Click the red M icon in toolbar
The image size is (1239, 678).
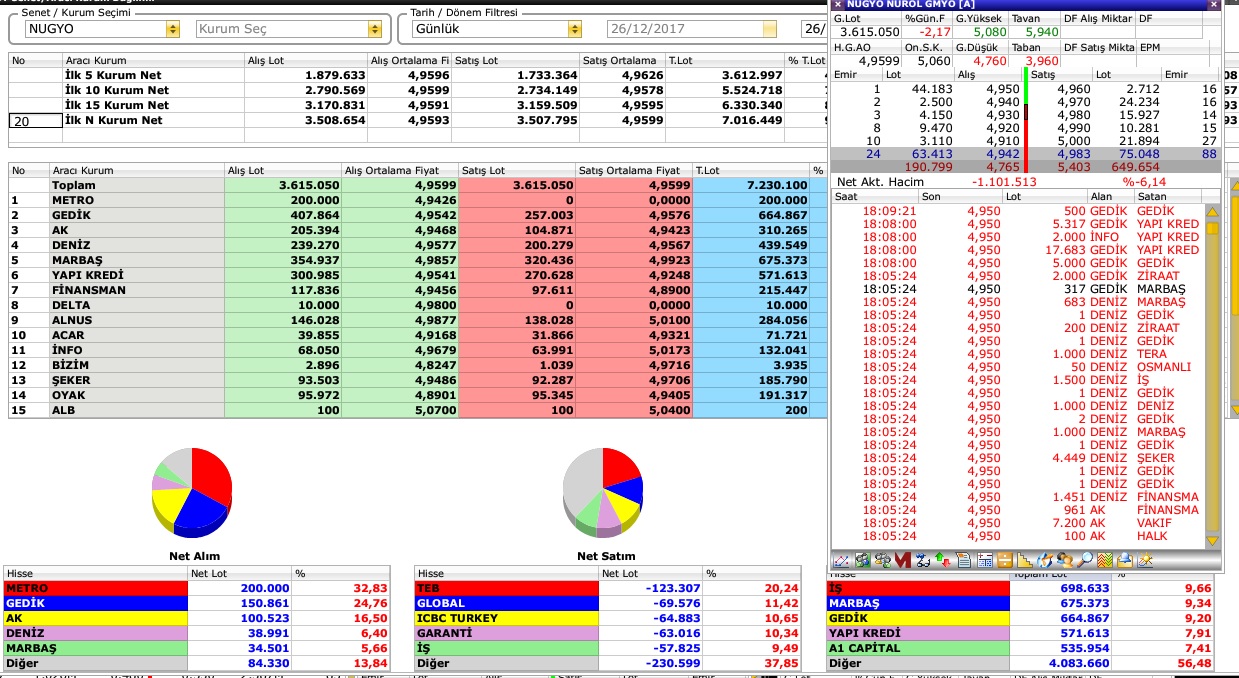tap(902, 560)
